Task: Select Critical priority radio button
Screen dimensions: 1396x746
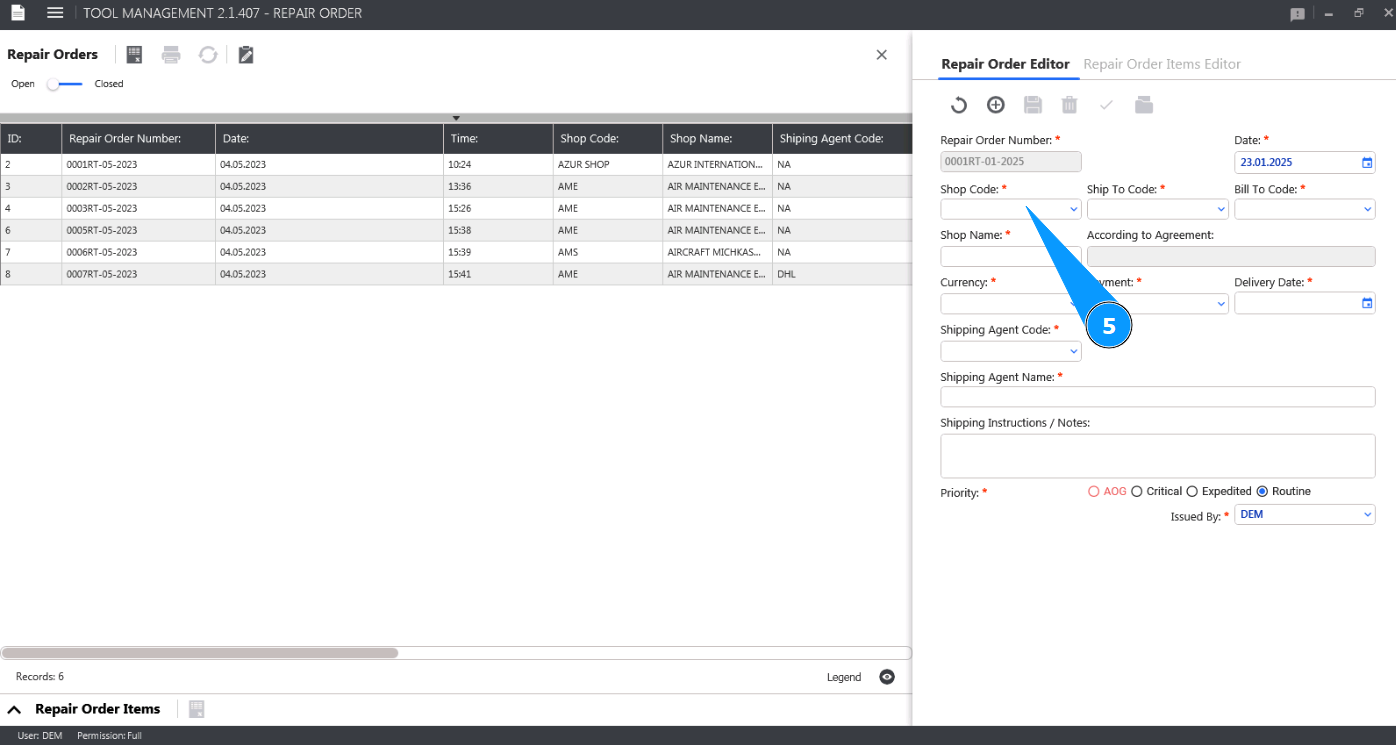Action: (x=1137, y=491)
